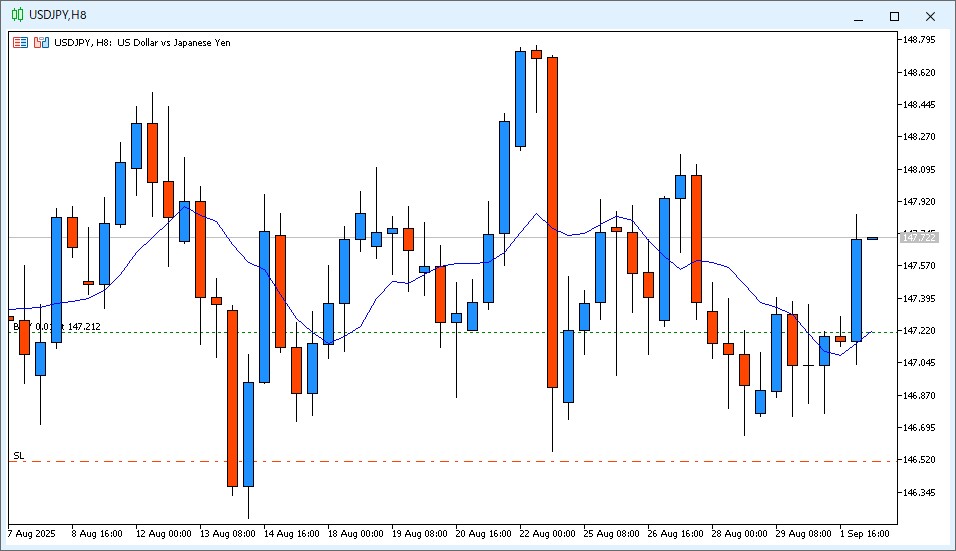Click the 14 Aug 16:00 time axis label

click(x=291, y=534)
